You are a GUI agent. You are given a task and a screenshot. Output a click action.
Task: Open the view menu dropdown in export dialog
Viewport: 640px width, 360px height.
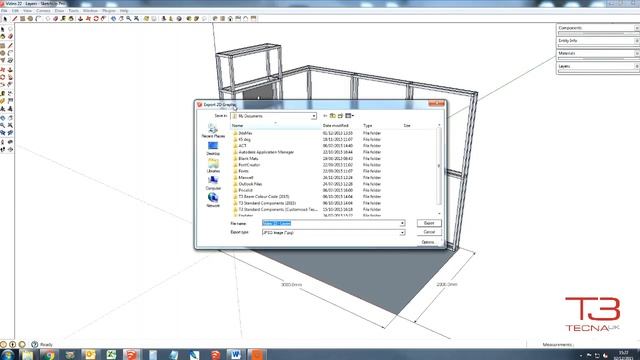point(350,116)
